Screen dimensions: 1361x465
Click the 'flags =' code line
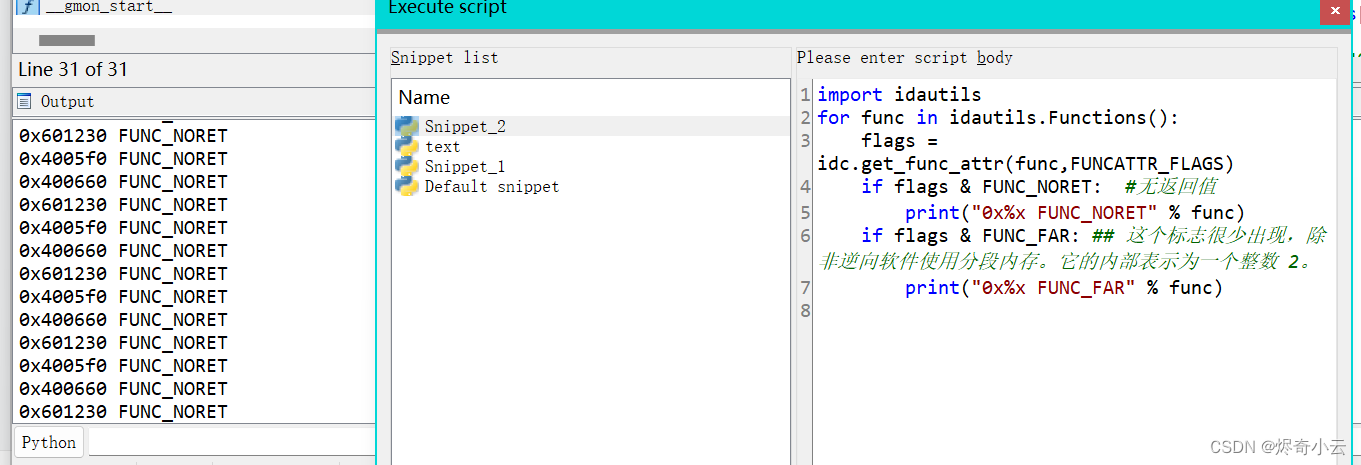click(900, 141)
